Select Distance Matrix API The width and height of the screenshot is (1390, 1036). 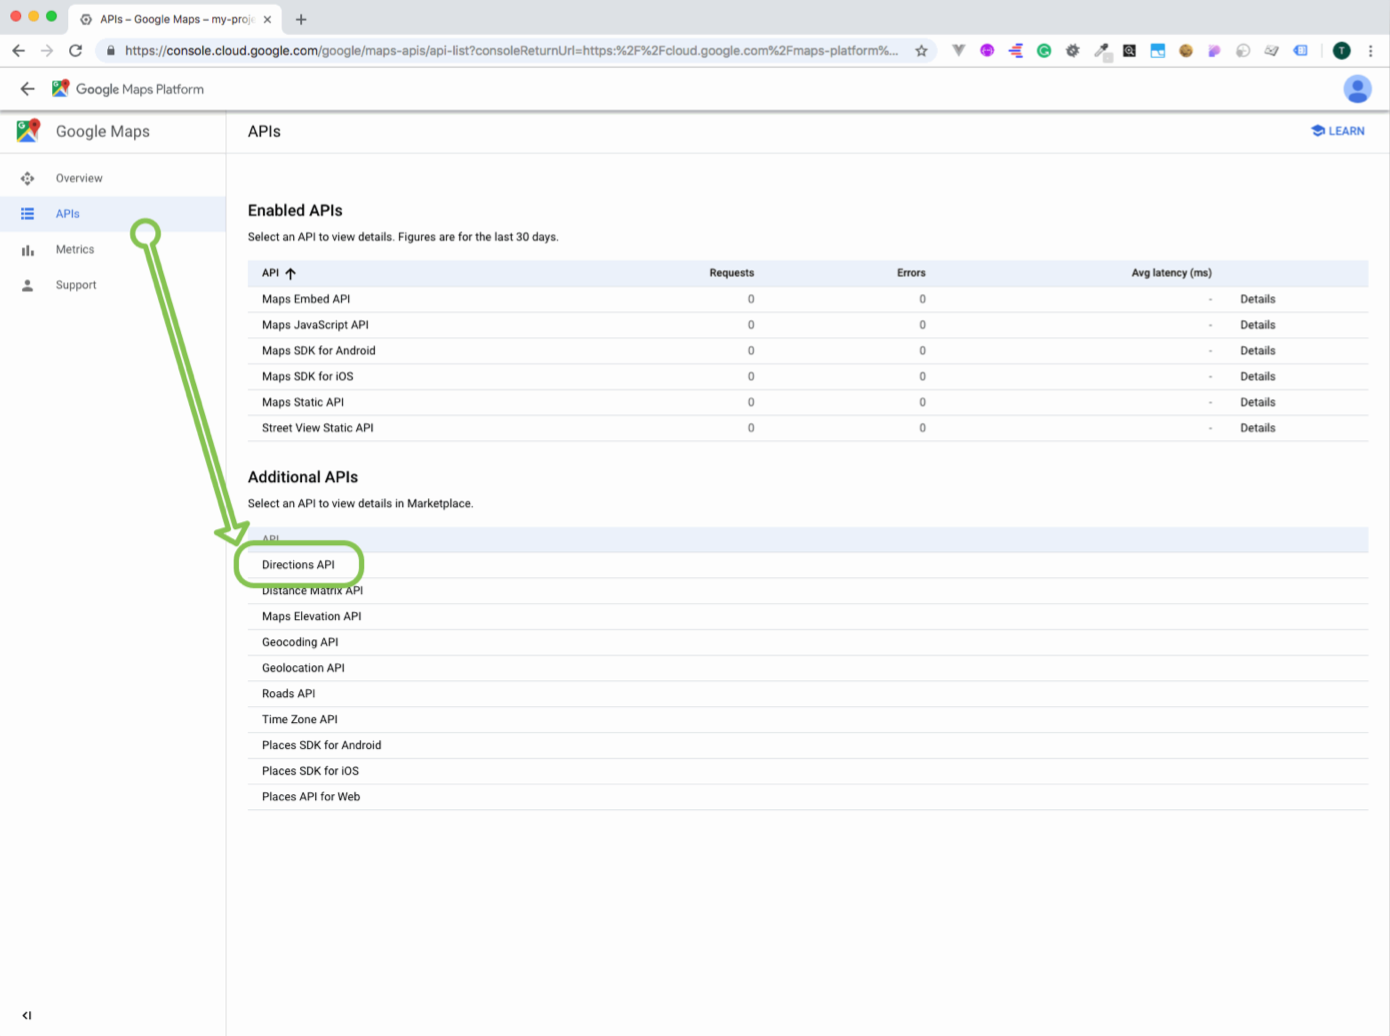tap(808, 591)
